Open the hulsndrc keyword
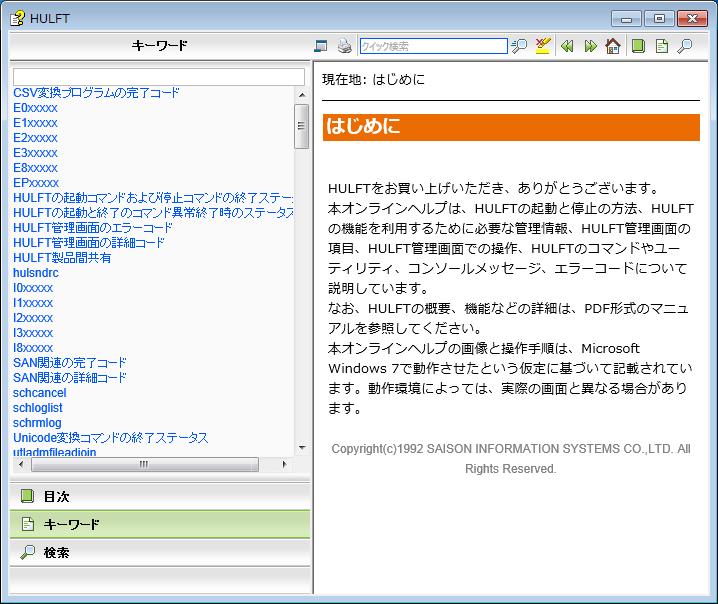Screen dimensions: 718x604 point(36,273)
